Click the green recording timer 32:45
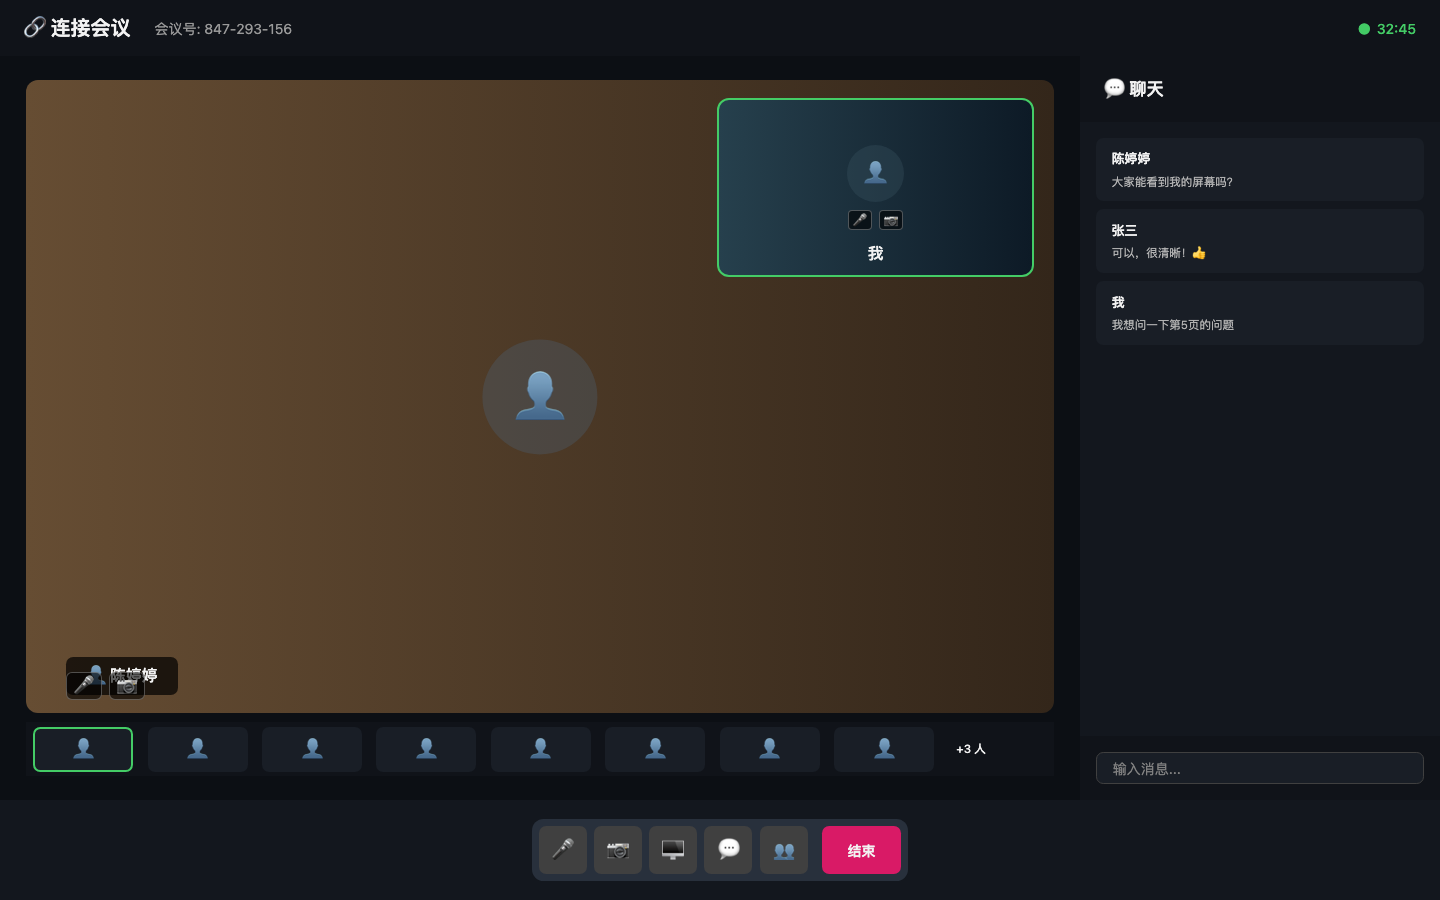This screenshot has width=1440, height=900. coord(1395,29)
